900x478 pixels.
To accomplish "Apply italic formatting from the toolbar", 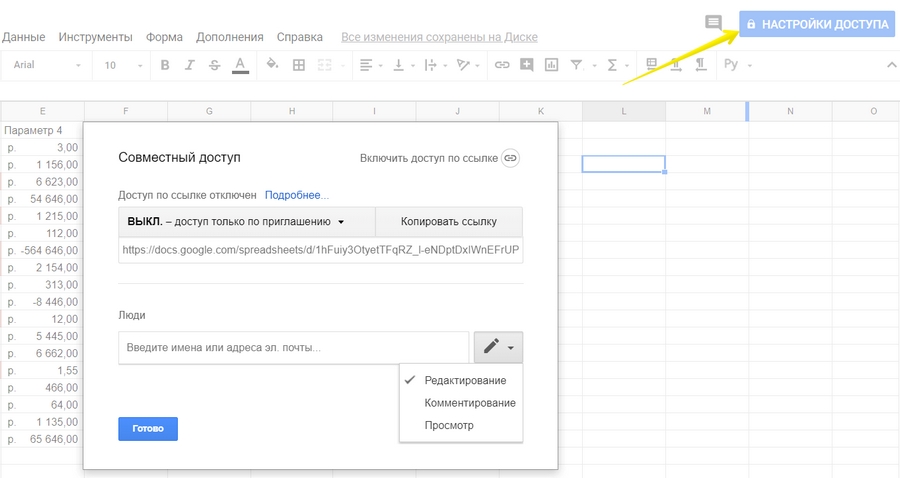I will point(190,65).
